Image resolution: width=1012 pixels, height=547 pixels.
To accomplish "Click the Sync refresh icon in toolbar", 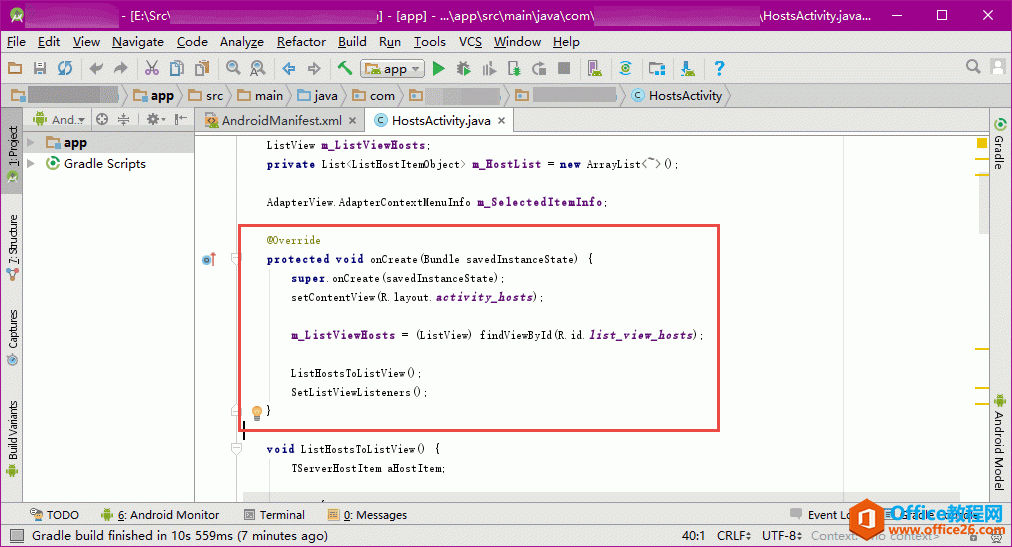I will point(65,69).
